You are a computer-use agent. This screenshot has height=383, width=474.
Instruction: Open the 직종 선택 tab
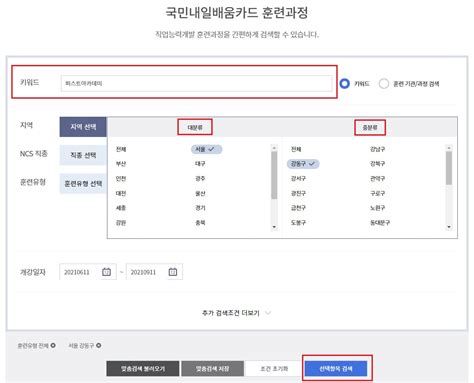(x=83, y=155)
